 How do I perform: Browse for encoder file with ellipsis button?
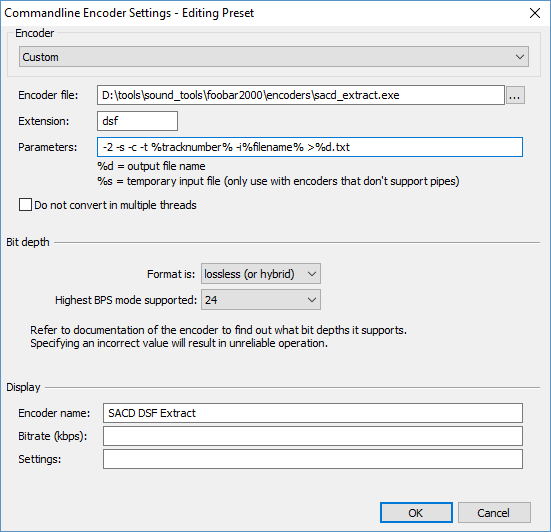(515, 95)
